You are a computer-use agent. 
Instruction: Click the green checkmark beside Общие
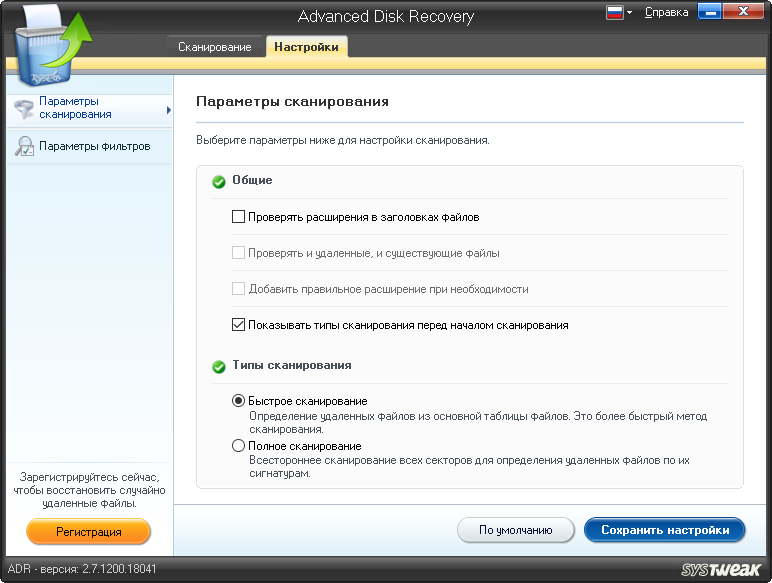pyautogui.click(x=219, y=182)
